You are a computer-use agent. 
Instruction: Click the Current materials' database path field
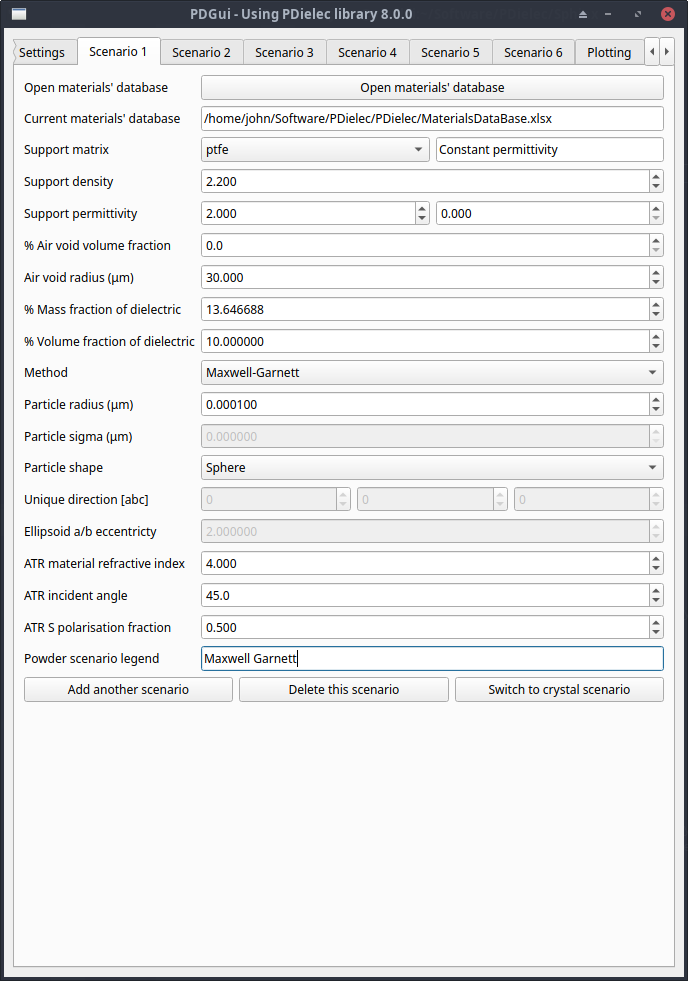(432, 118)
